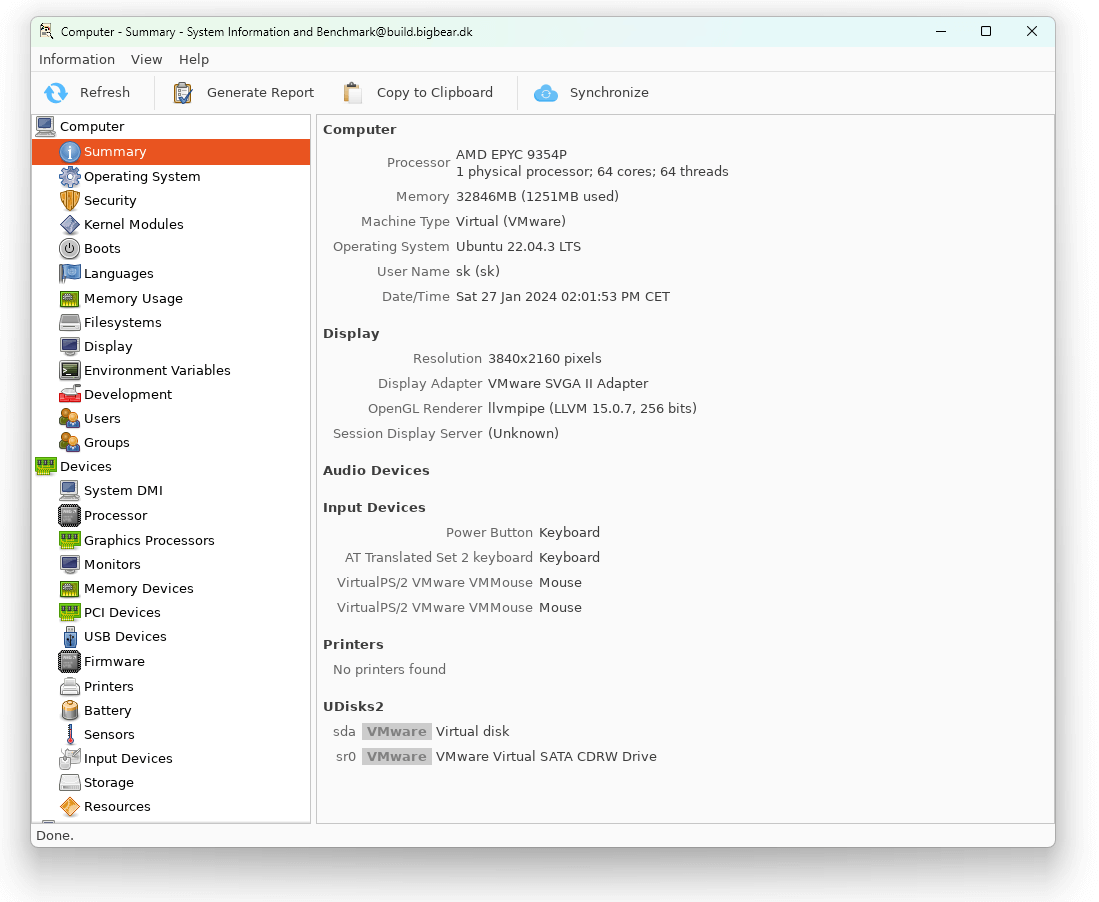Maximize the System Information window

(x=986, y=32)
